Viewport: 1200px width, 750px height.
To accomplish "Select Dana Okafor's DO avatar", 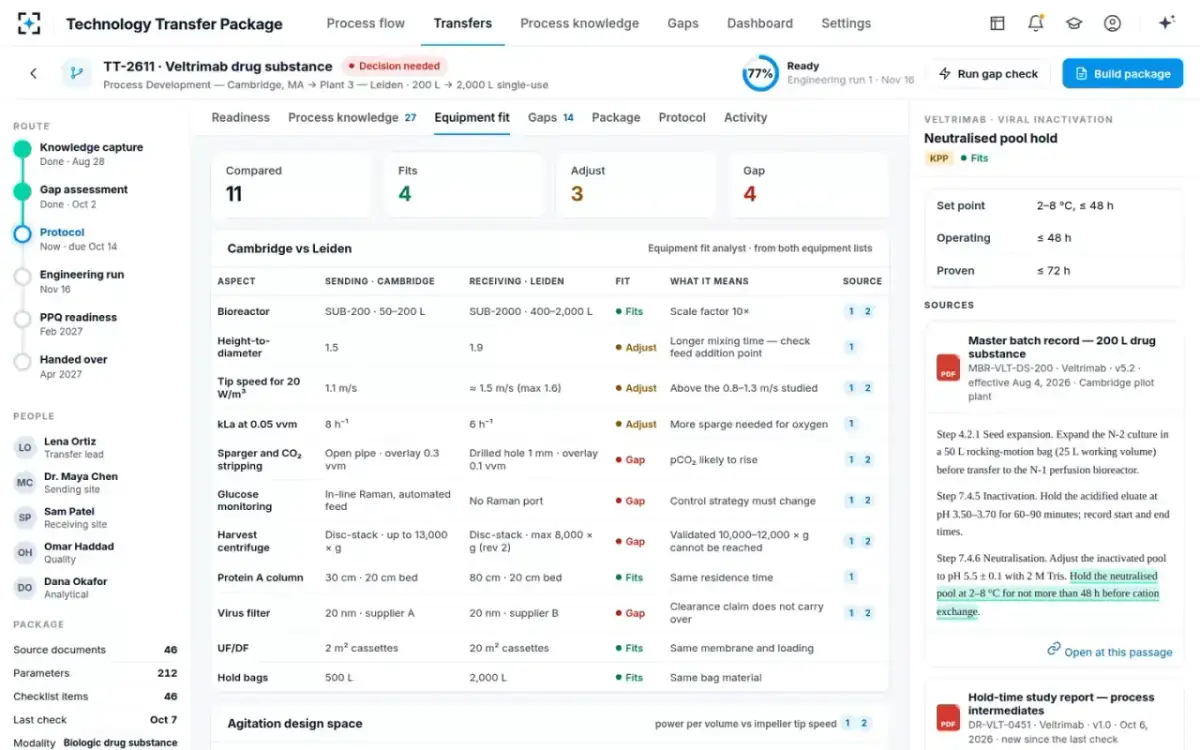I will point(25,588).
